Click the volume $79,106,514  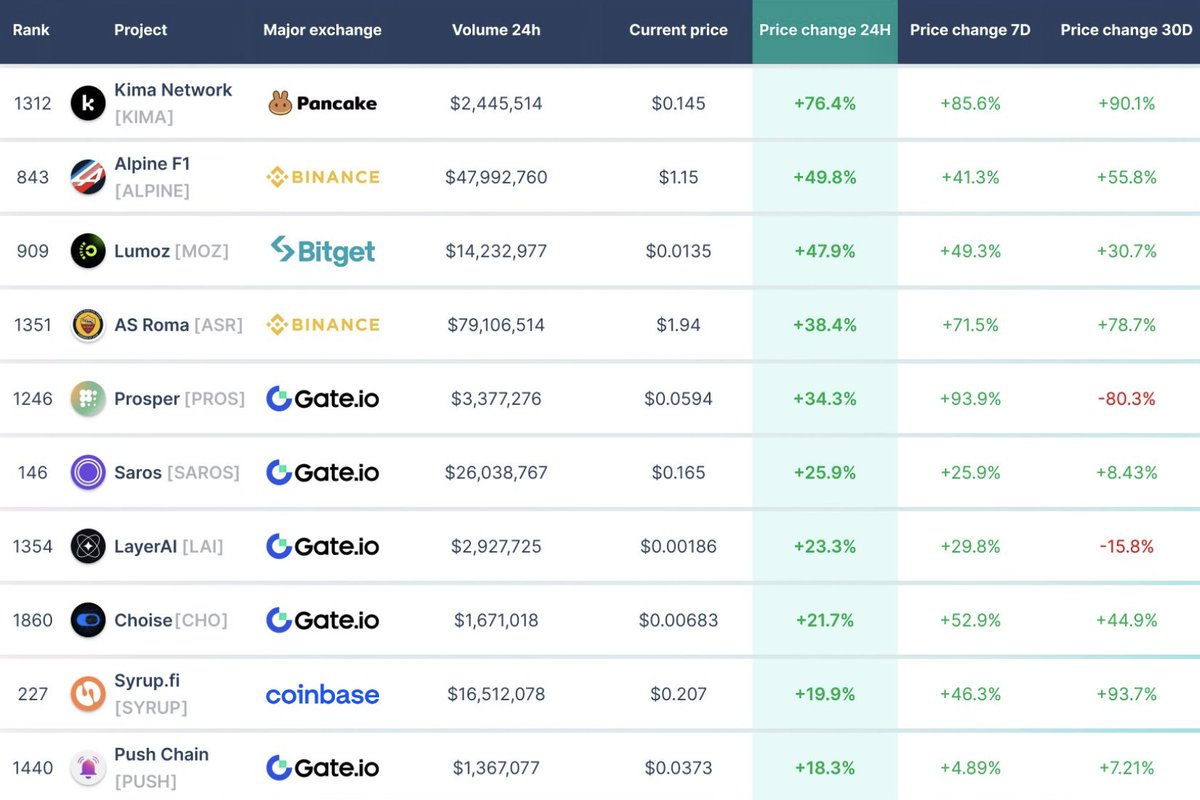point(496,325)
